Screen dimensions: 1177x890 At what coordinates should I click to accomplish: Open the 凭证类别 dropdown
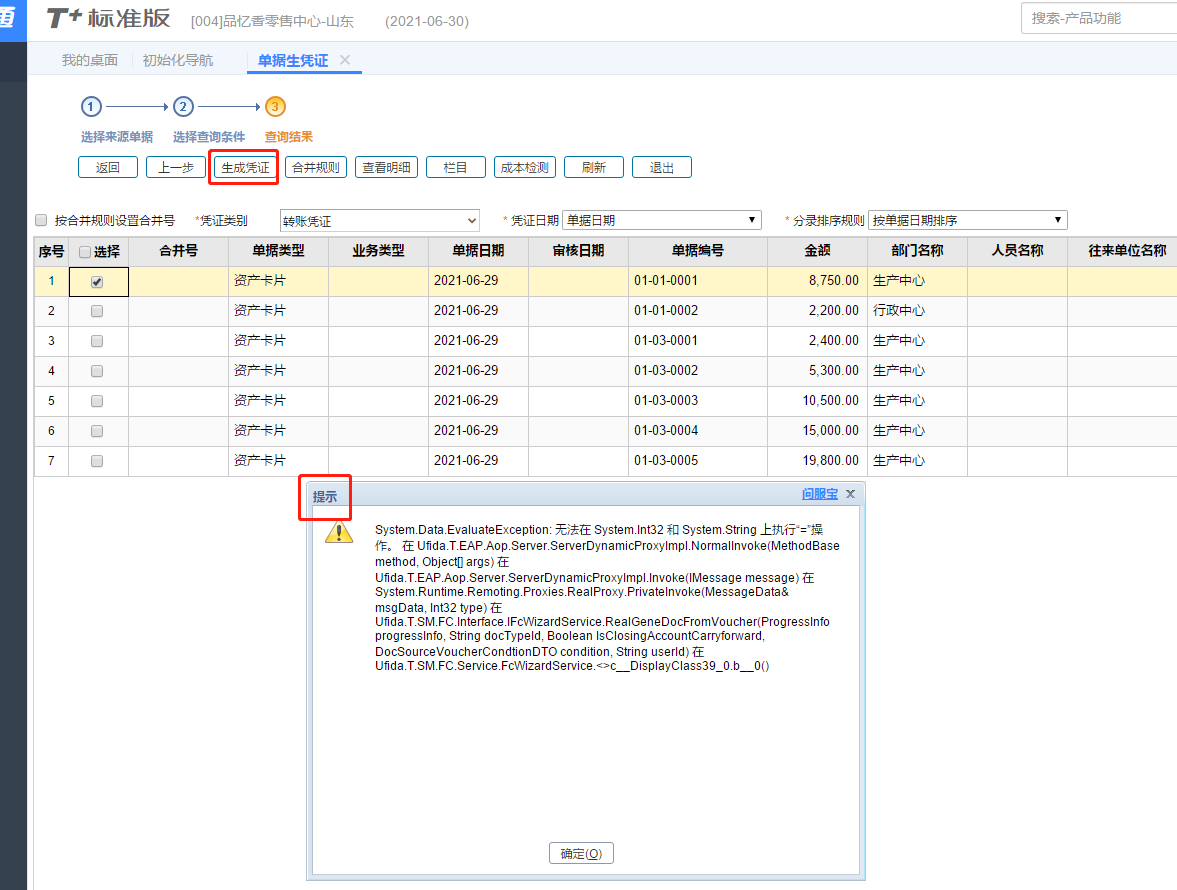pos(380,221)
